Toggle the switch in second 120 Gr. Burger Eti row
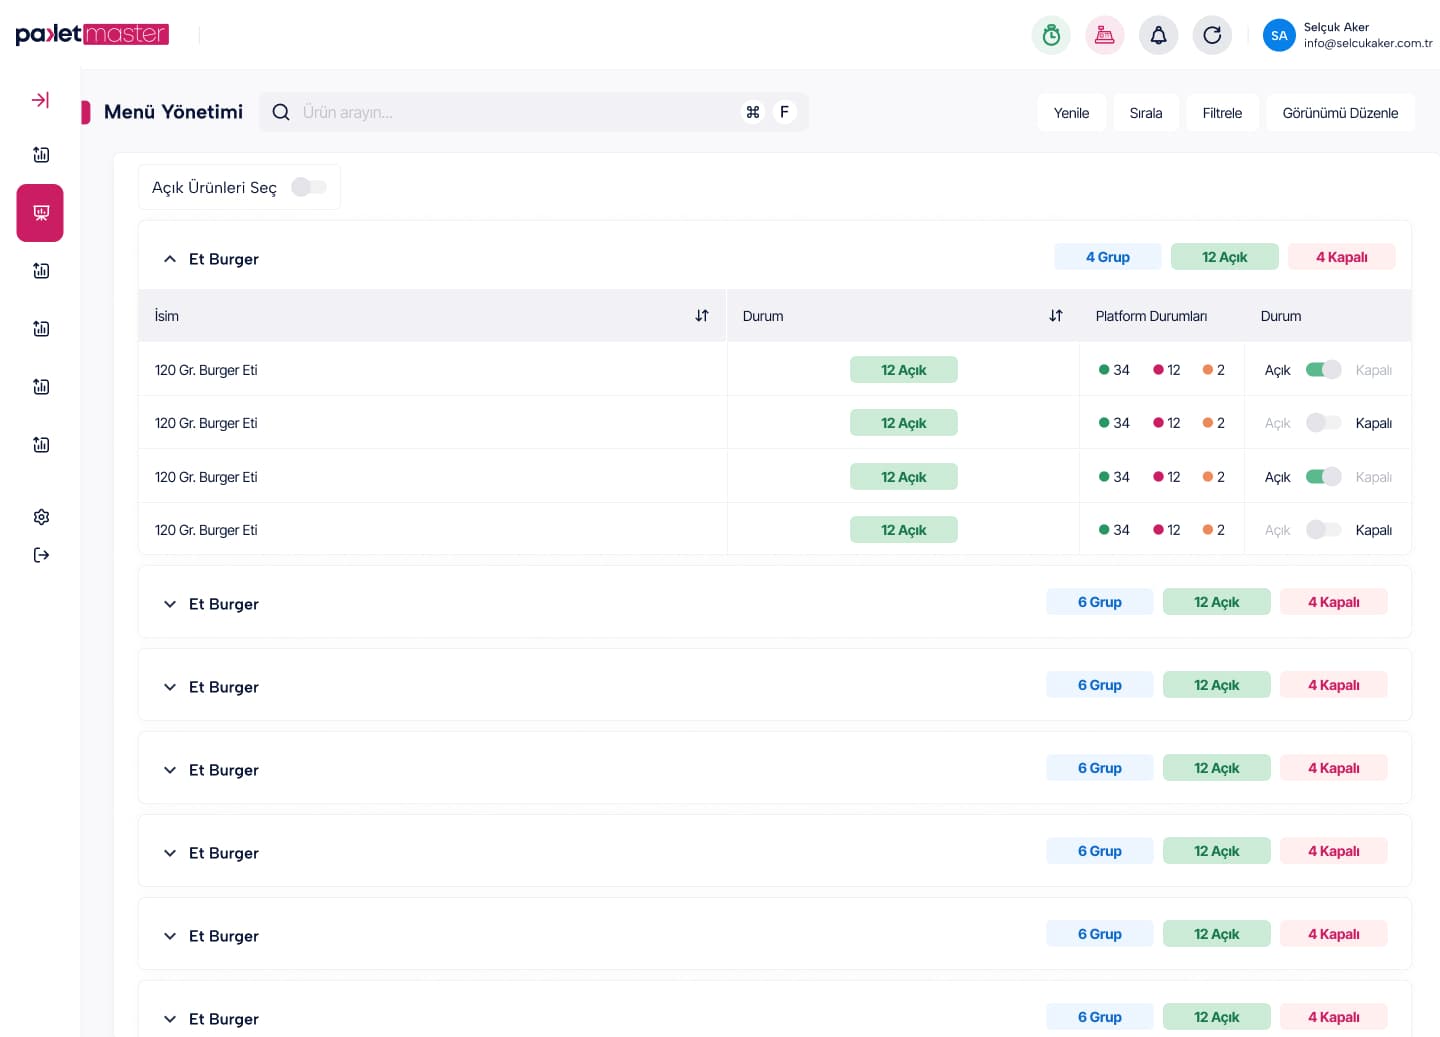Image resolution: width=1440 pixels, height=1037 pixels. pyautogui.click(x=1323, y=423)
